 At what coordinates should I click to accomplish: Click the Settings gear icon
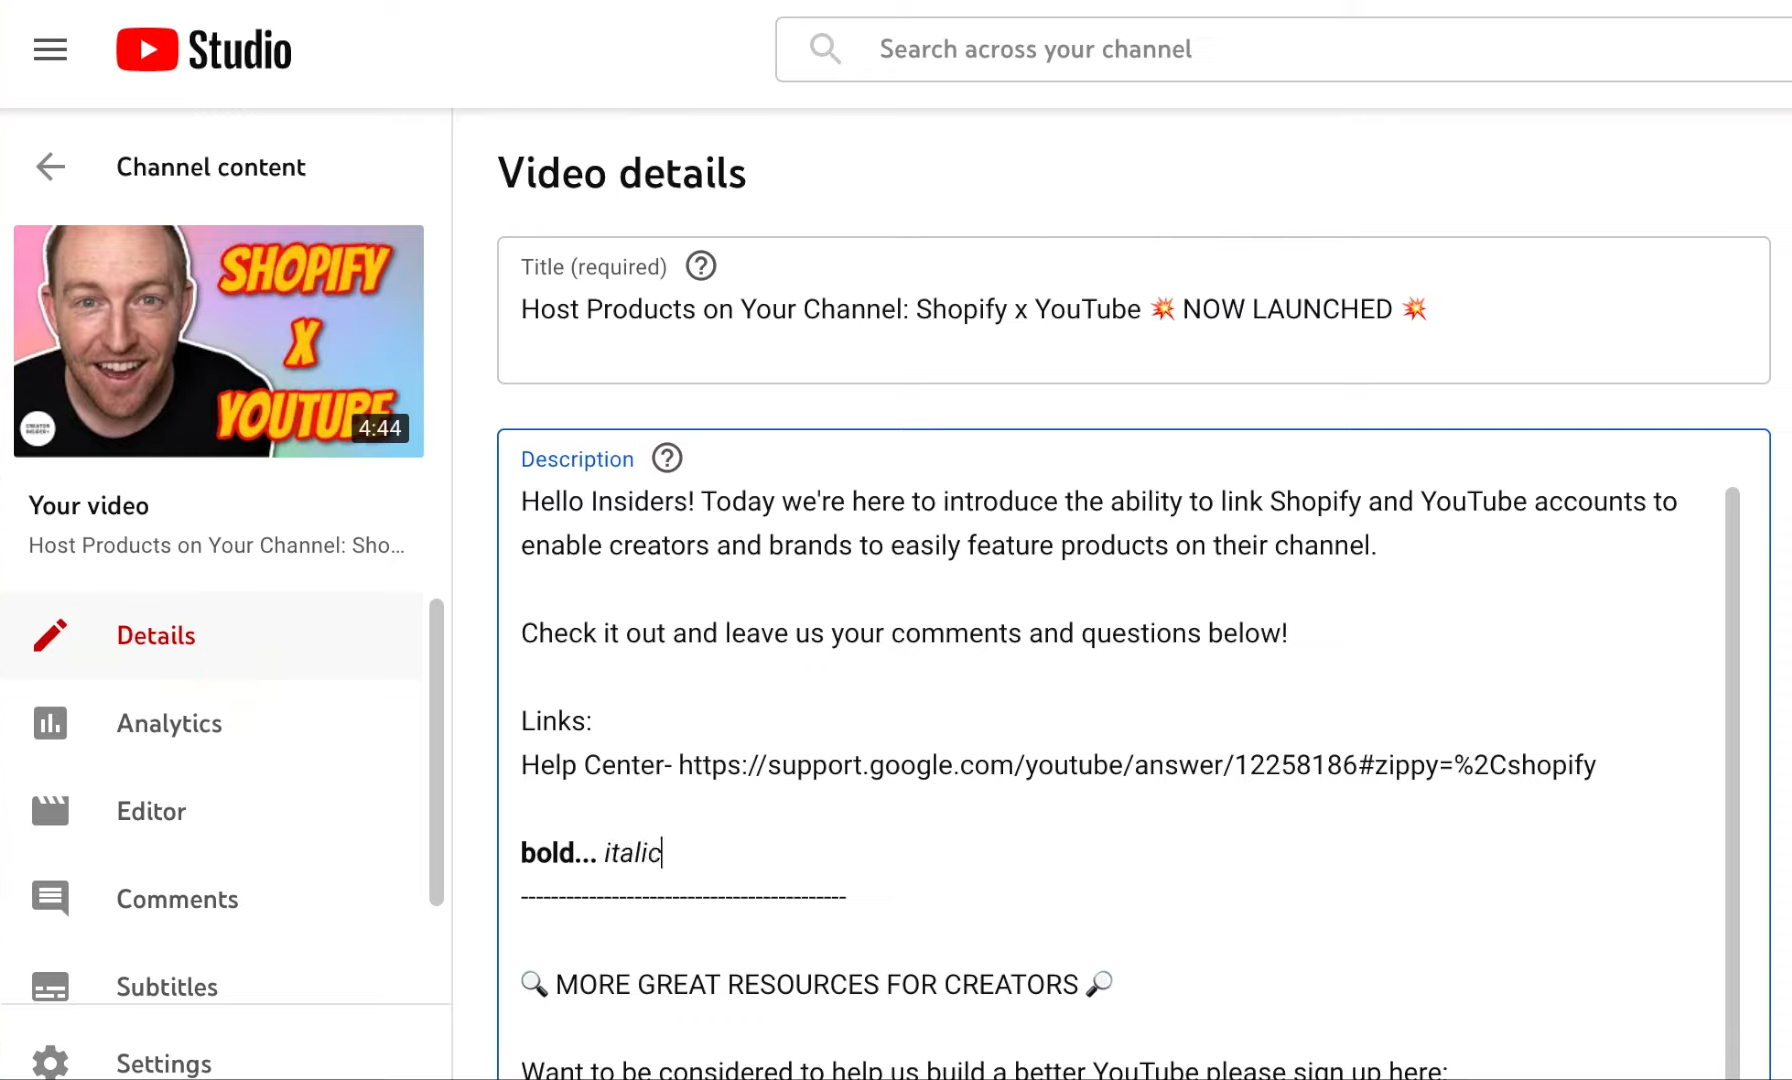pyautogui.click(x=50, y=1062)
